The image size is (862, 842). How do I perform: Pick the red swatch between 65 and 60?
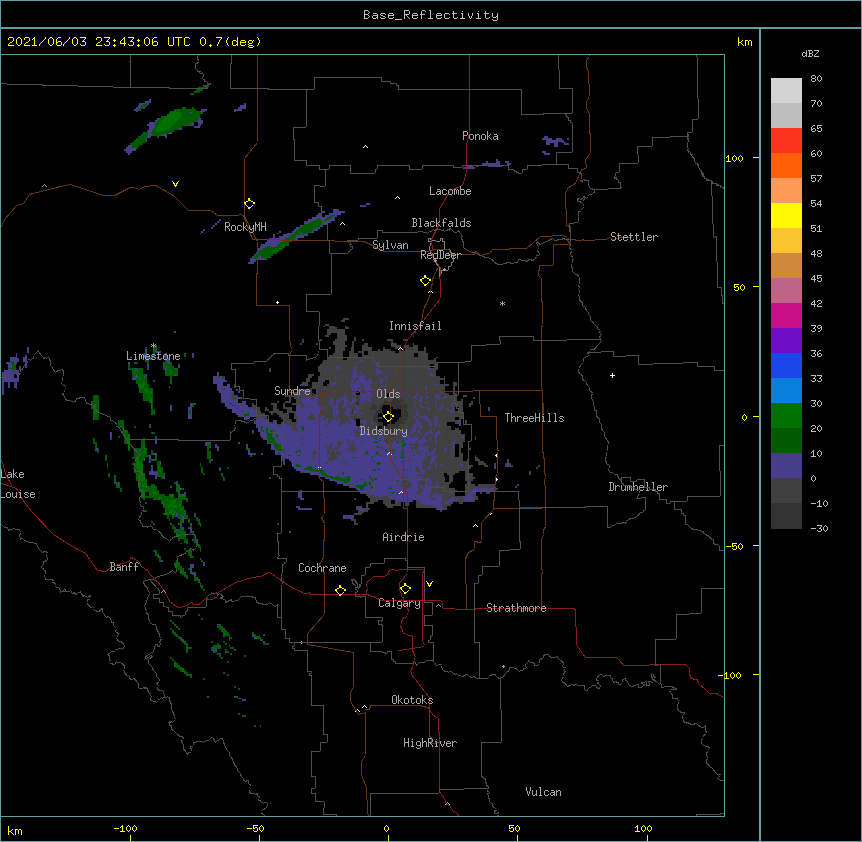point(786,140)
